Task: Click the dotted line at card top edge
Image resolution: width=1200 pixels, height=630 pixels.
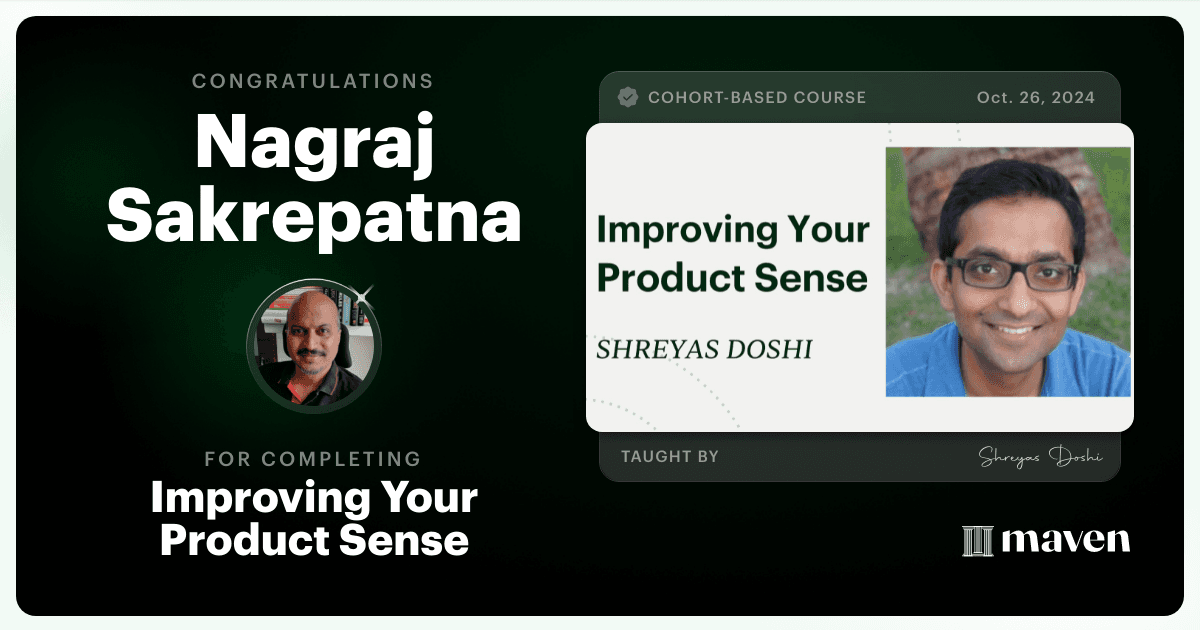Action: 957,131
